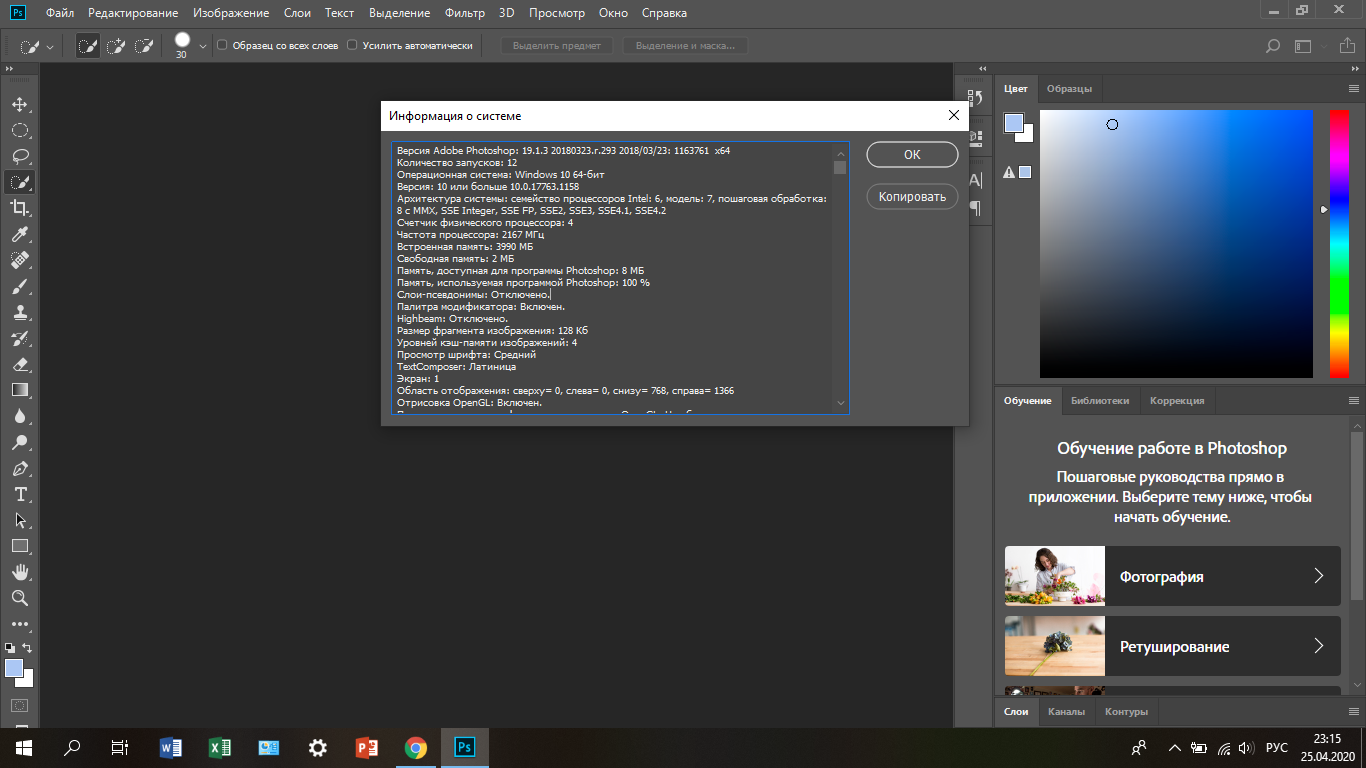The height and width of the screenshot is (768, 1366).
Task: Select the Quick Selection tool in the left toolbar
Action: (x=19, y=182)
